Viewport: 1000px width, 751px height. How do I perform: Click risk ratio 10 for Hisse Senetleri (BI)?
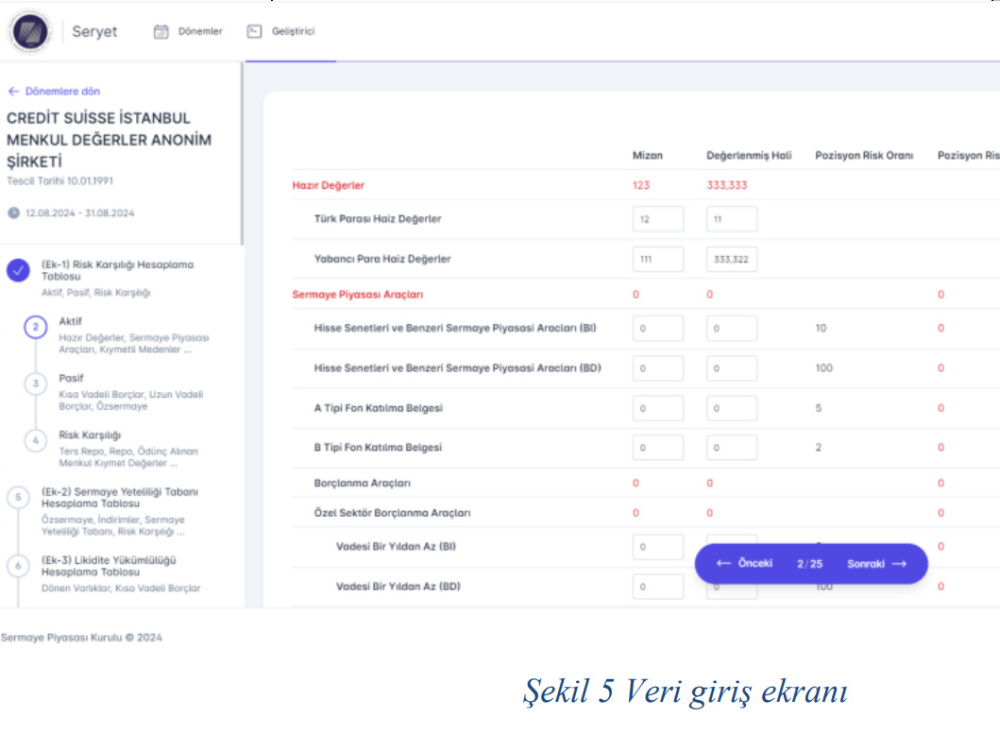(x=821, y=328)
